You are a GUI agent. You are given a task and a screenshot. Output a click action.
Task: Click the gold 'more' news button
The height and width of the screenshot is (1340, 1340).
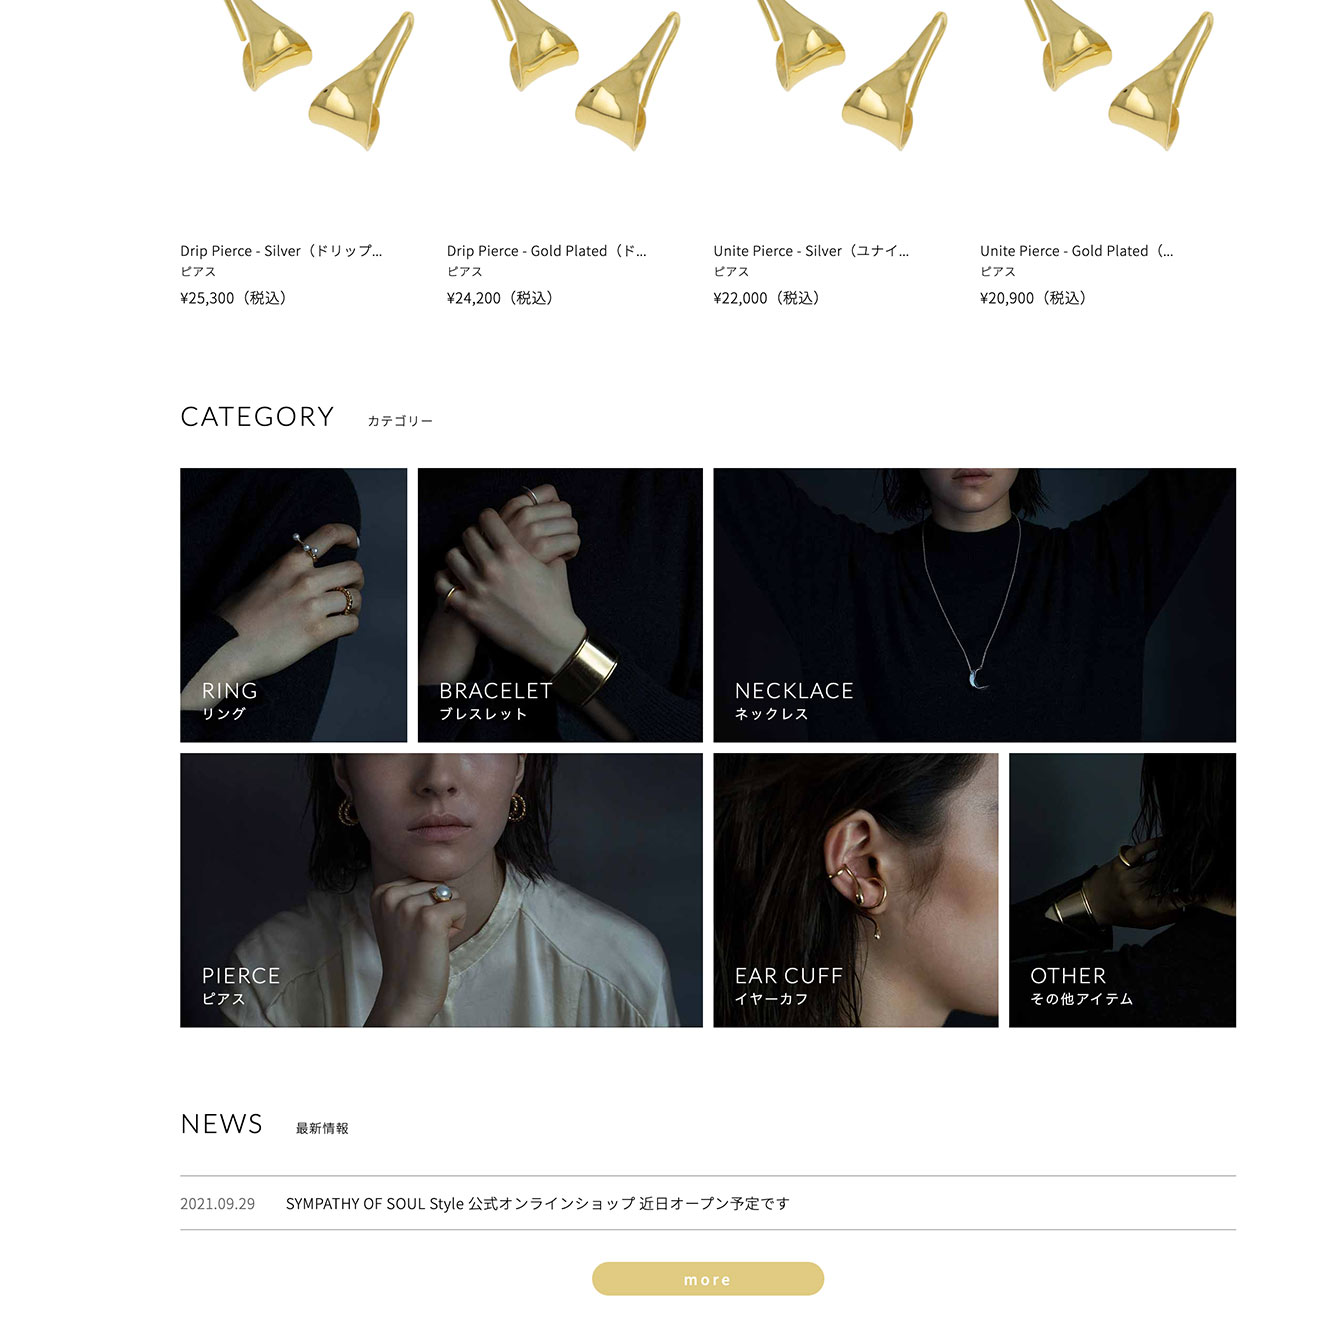[x=708, y=1279]
